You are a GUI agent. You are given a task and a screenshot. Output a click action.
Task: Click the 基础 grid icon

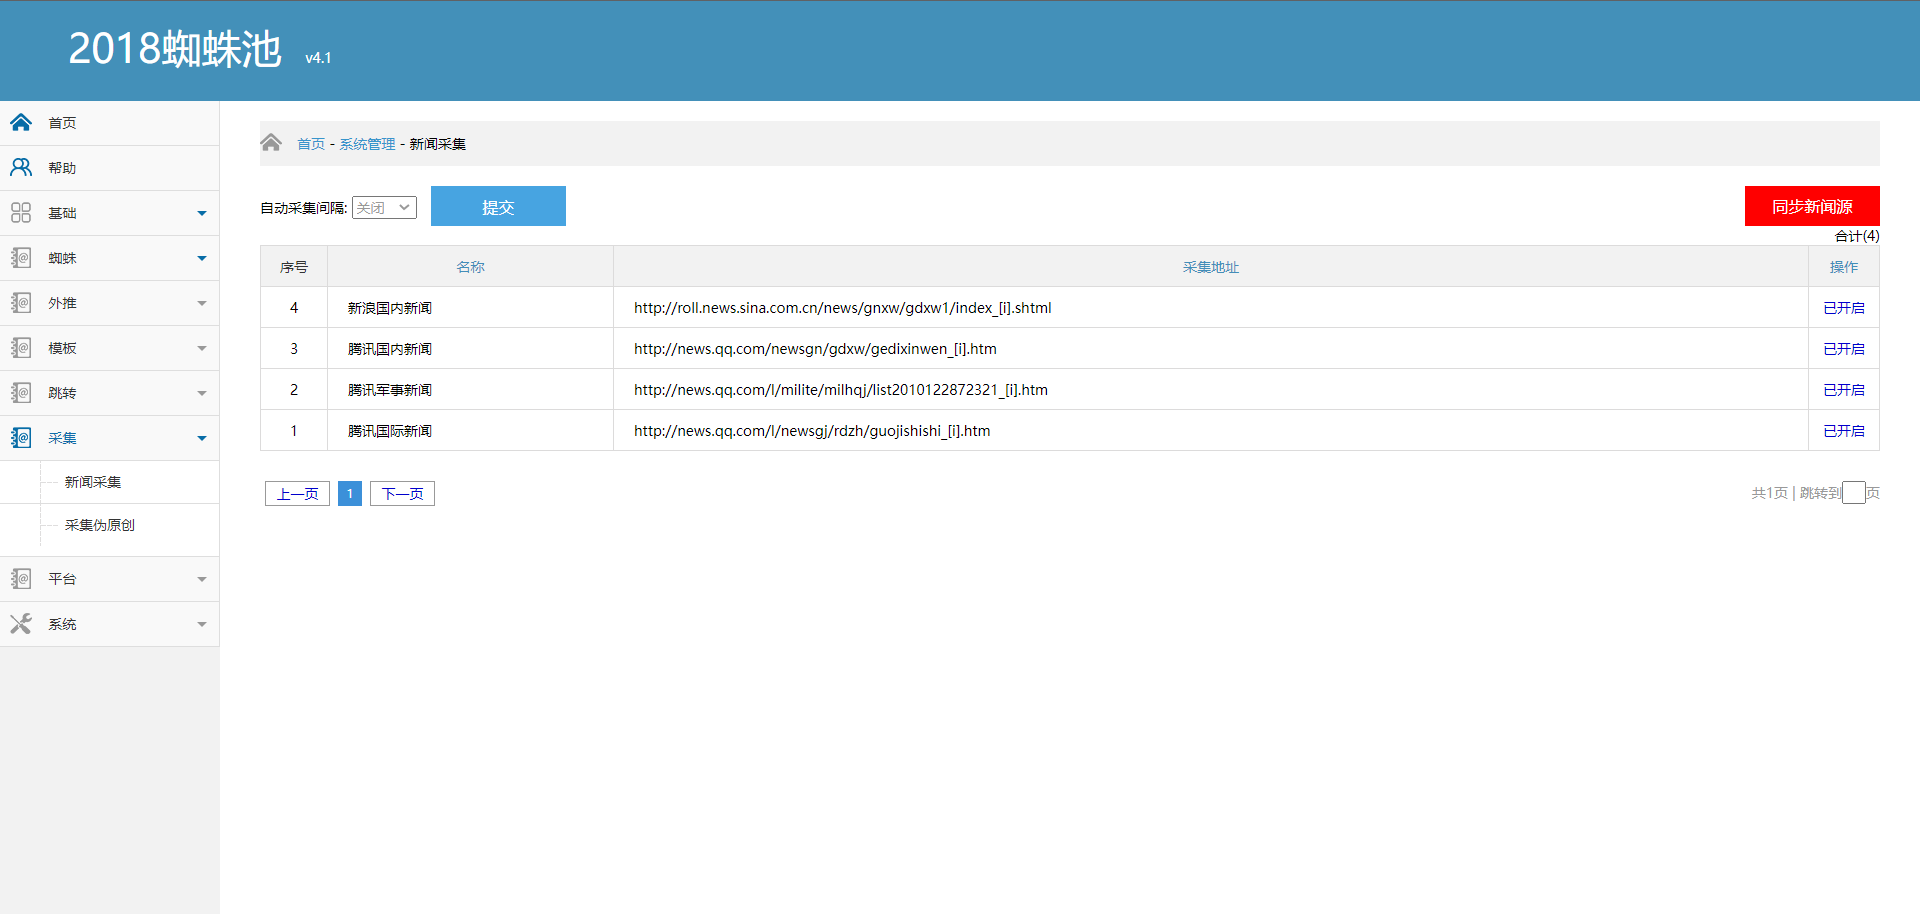click(21, 213)
